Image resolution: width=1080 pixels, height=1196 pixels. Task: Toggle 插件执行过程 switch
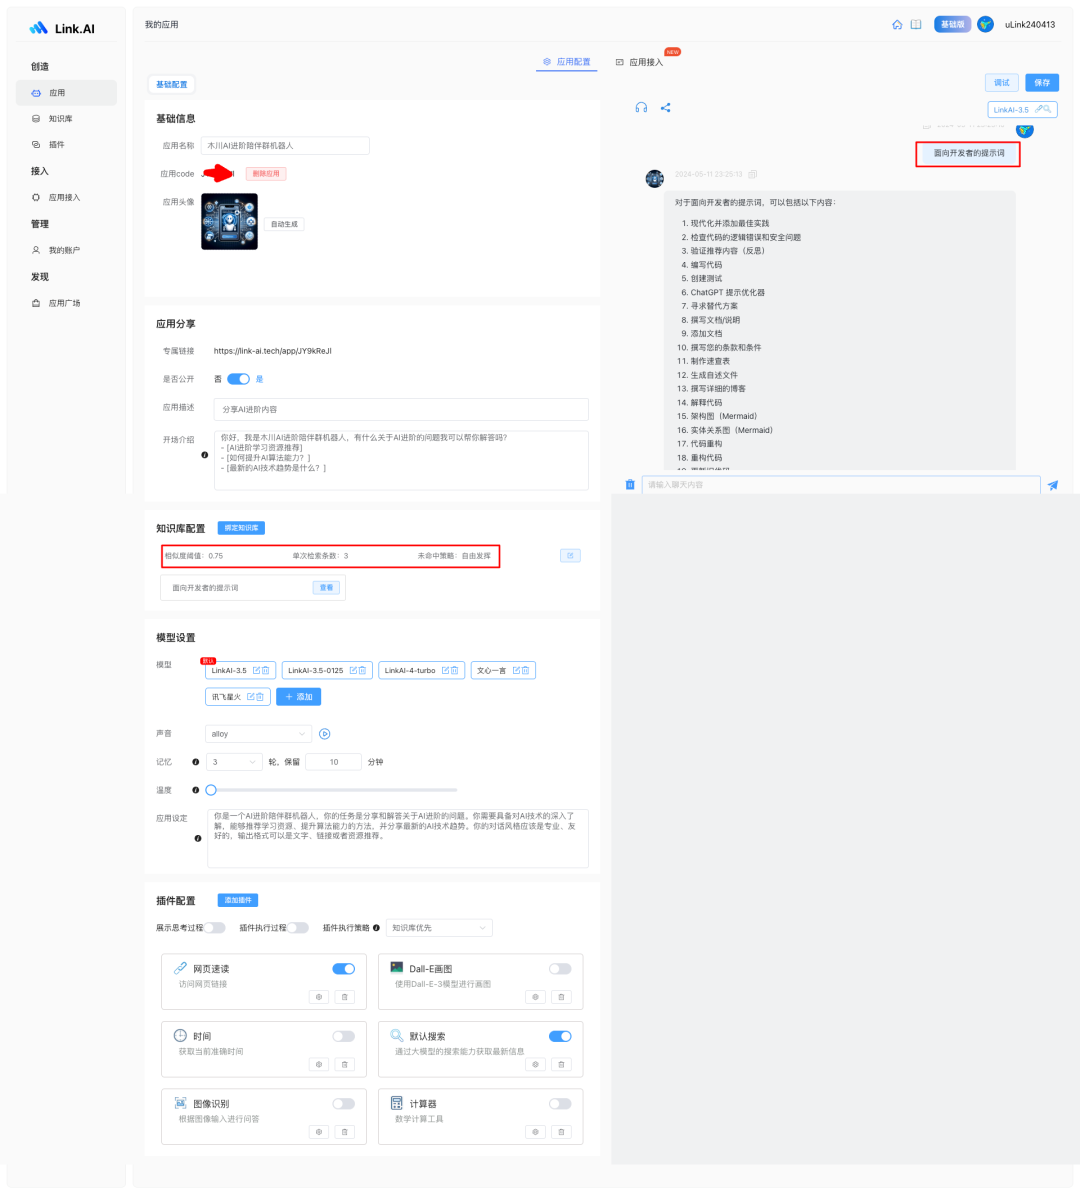(x=297, y=928)
